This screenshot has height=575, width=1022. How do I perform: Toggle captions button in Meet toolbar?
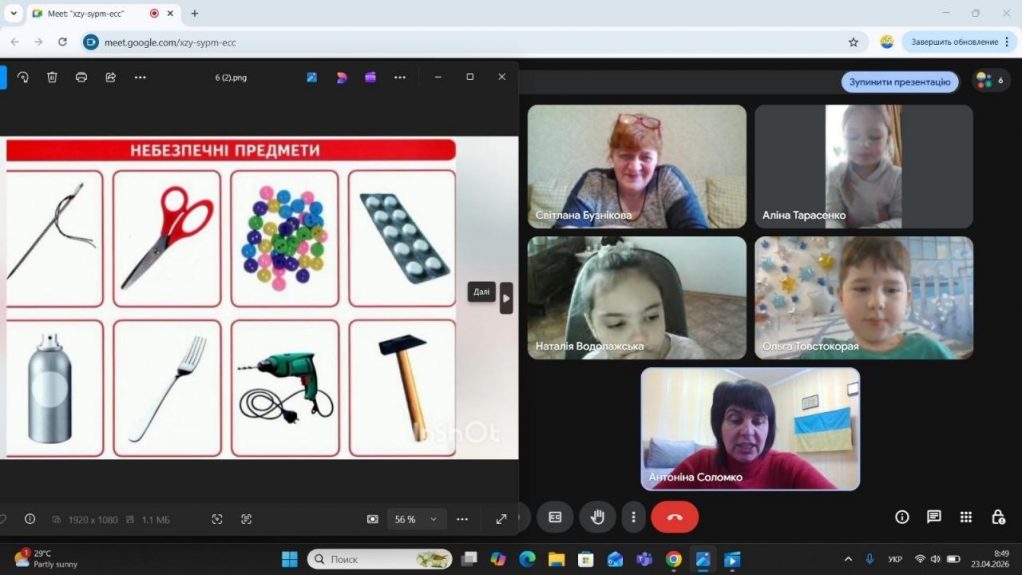[555, 517]
